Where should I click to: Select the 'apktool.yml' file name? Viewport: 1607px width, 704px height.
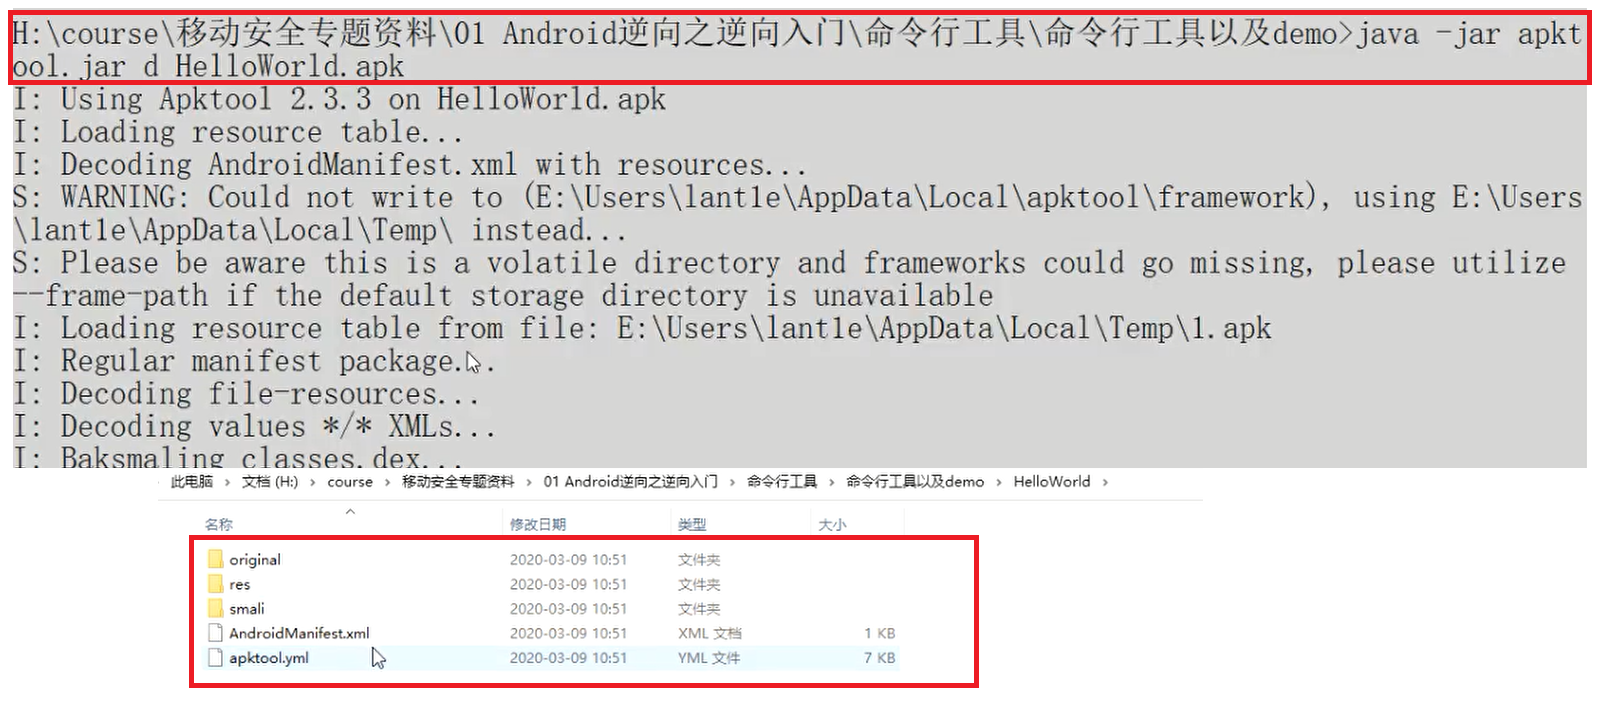[x=269, y=657]
